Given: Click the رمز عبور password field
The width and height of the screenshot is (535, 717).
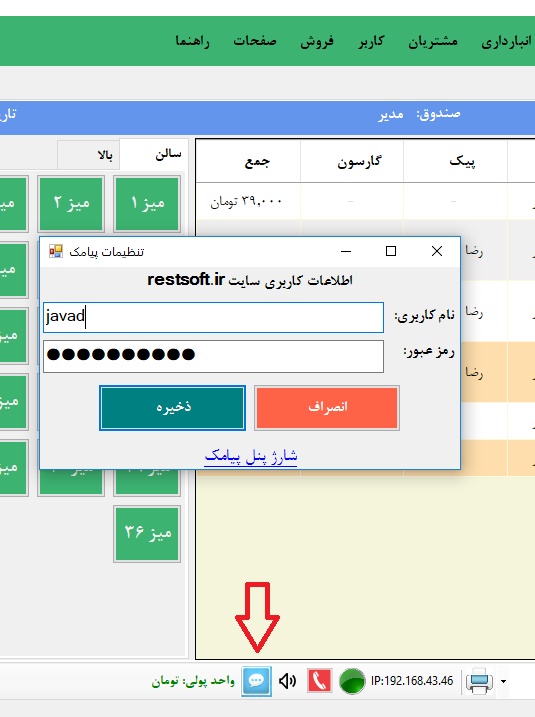Looking at the screenshot, I should pyautogui.click(x=213, y=356).
